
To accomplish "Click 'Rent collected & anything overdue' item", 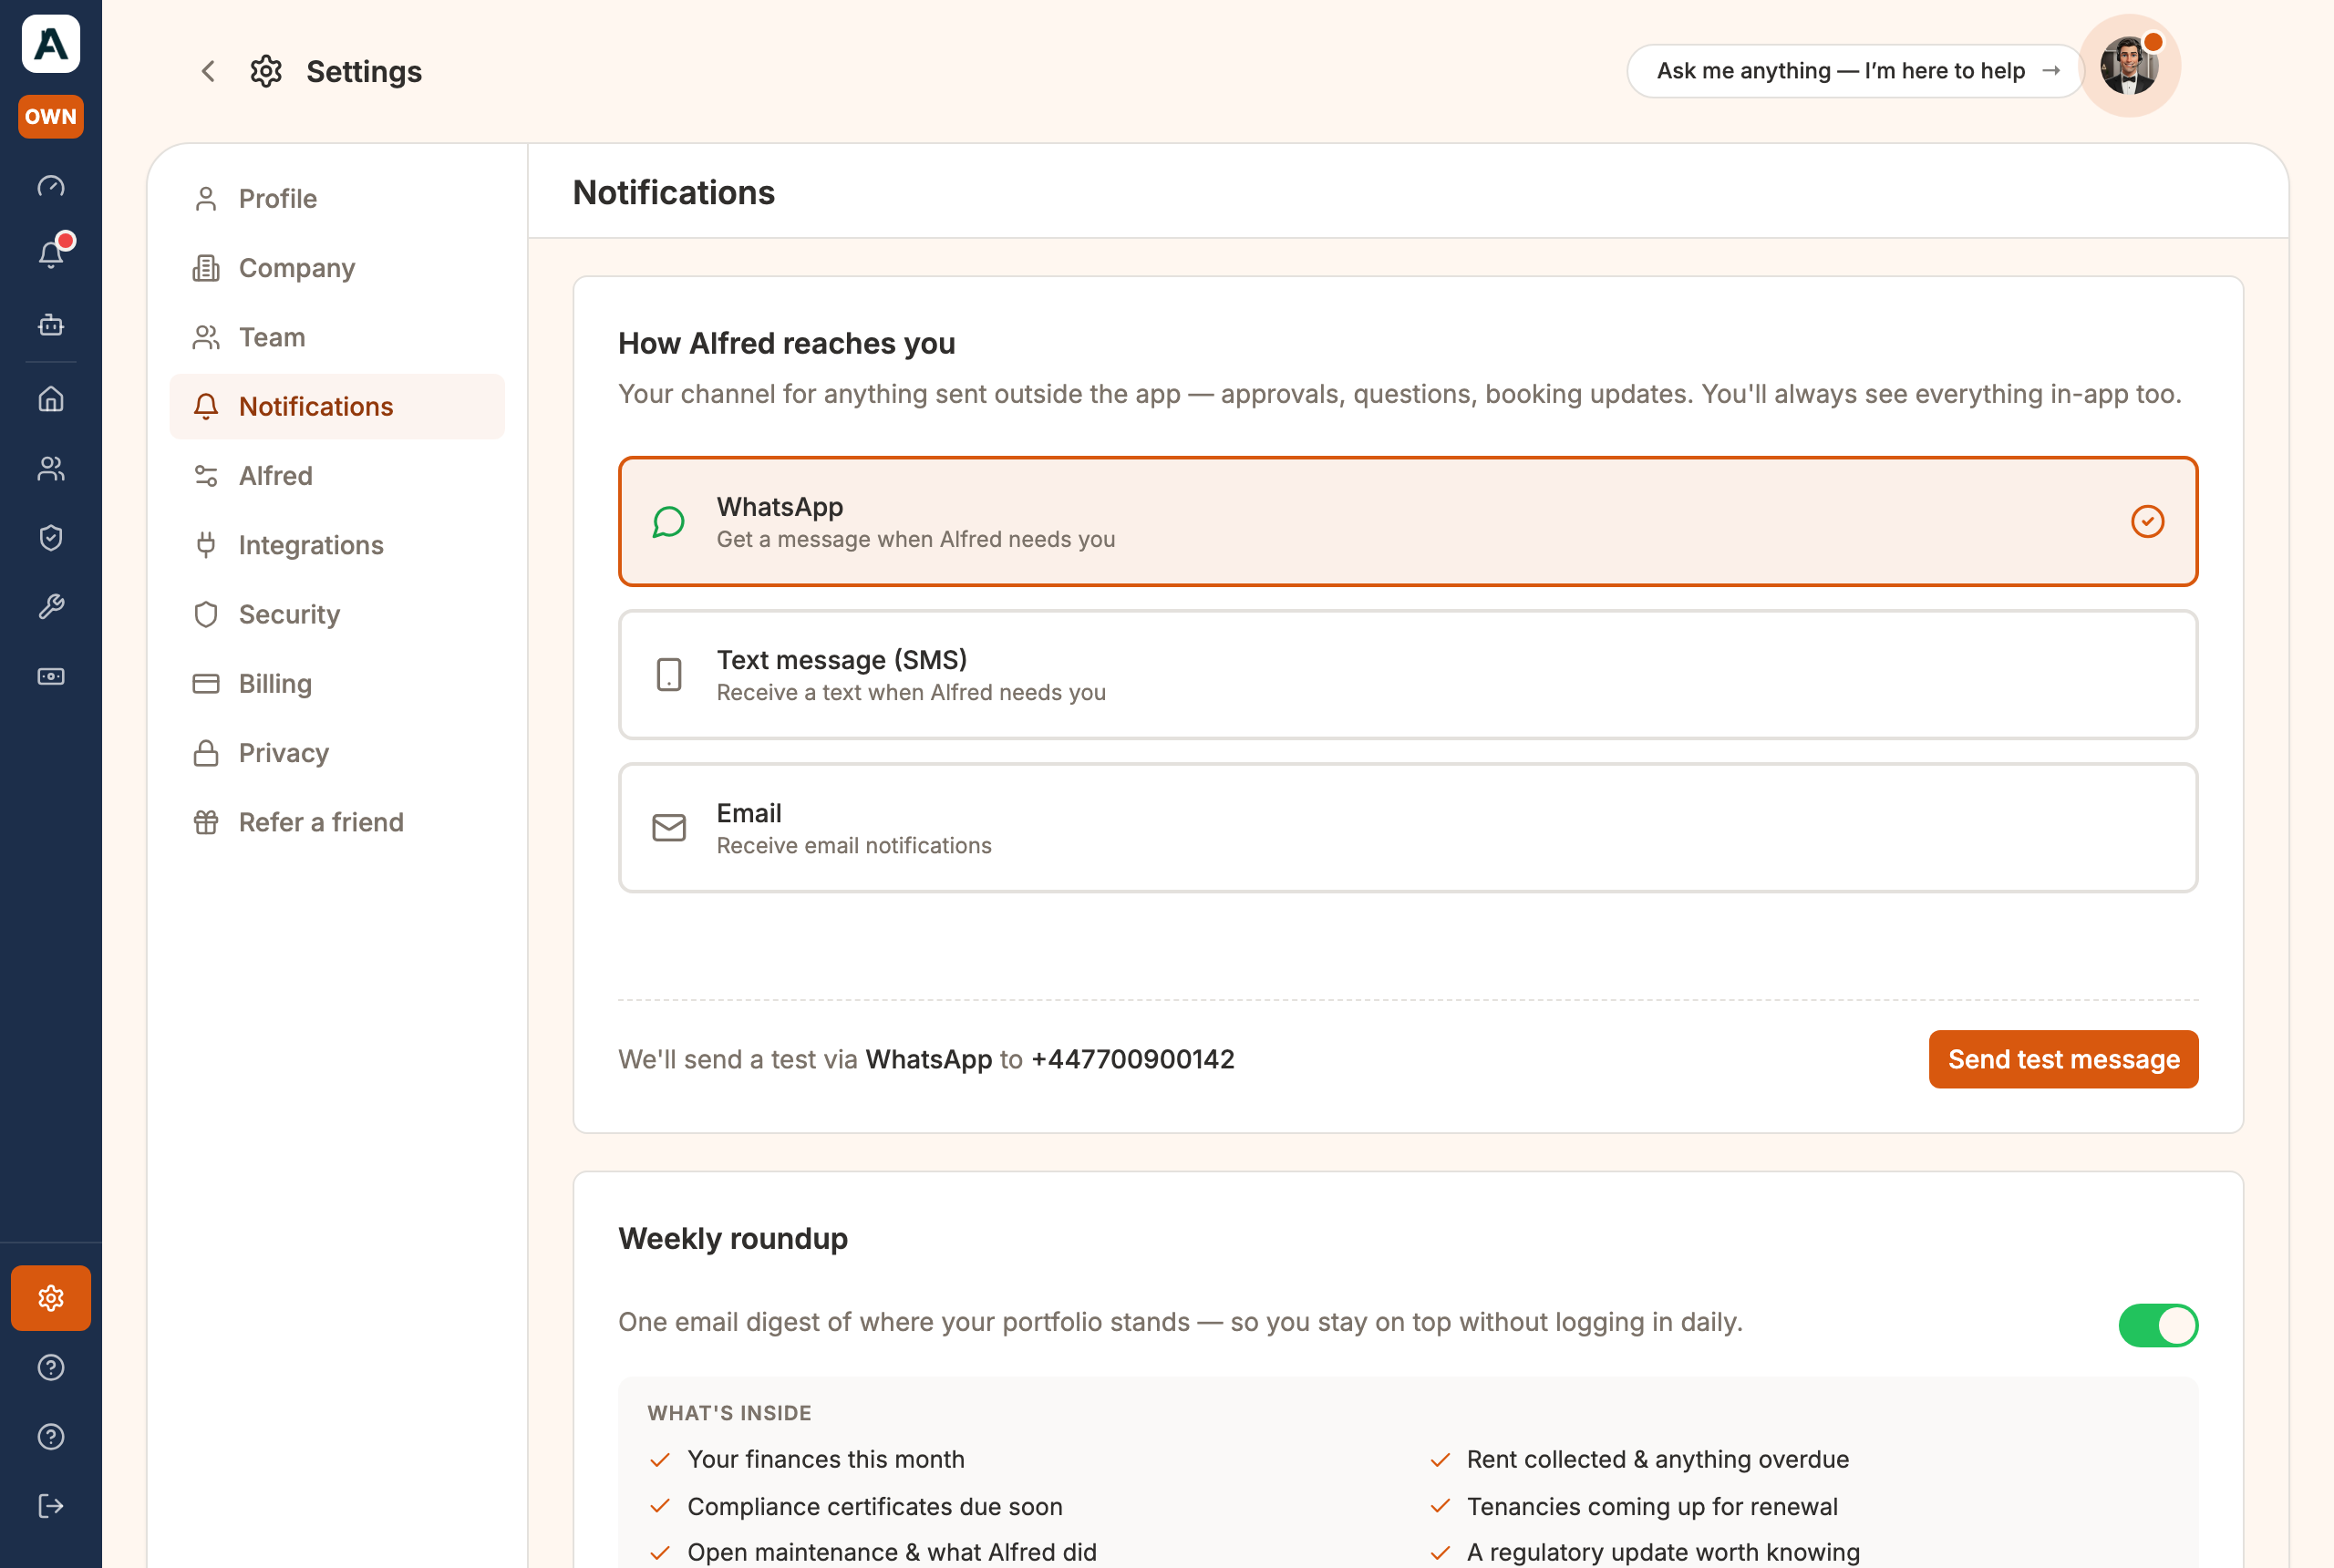I will (1657, 1459).
